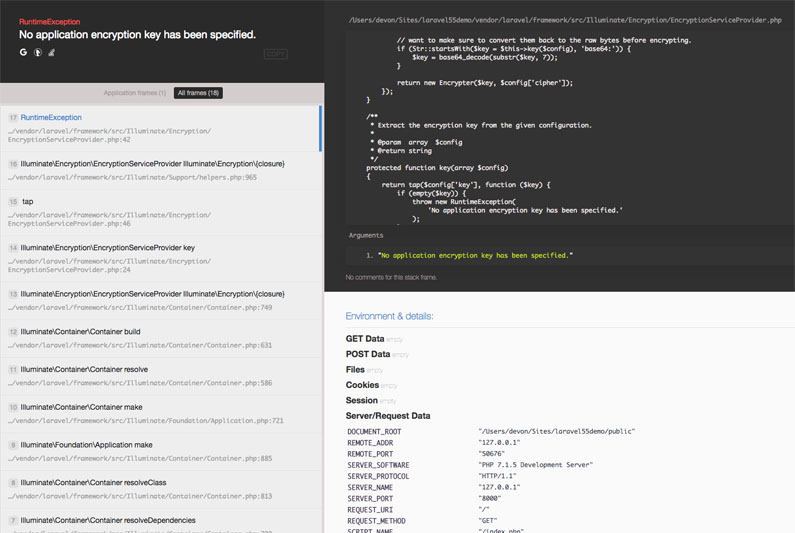Click the SERVER_SOFTWARE key
Image resolution: width=795 pixels, height=533 pixels.
378,465
